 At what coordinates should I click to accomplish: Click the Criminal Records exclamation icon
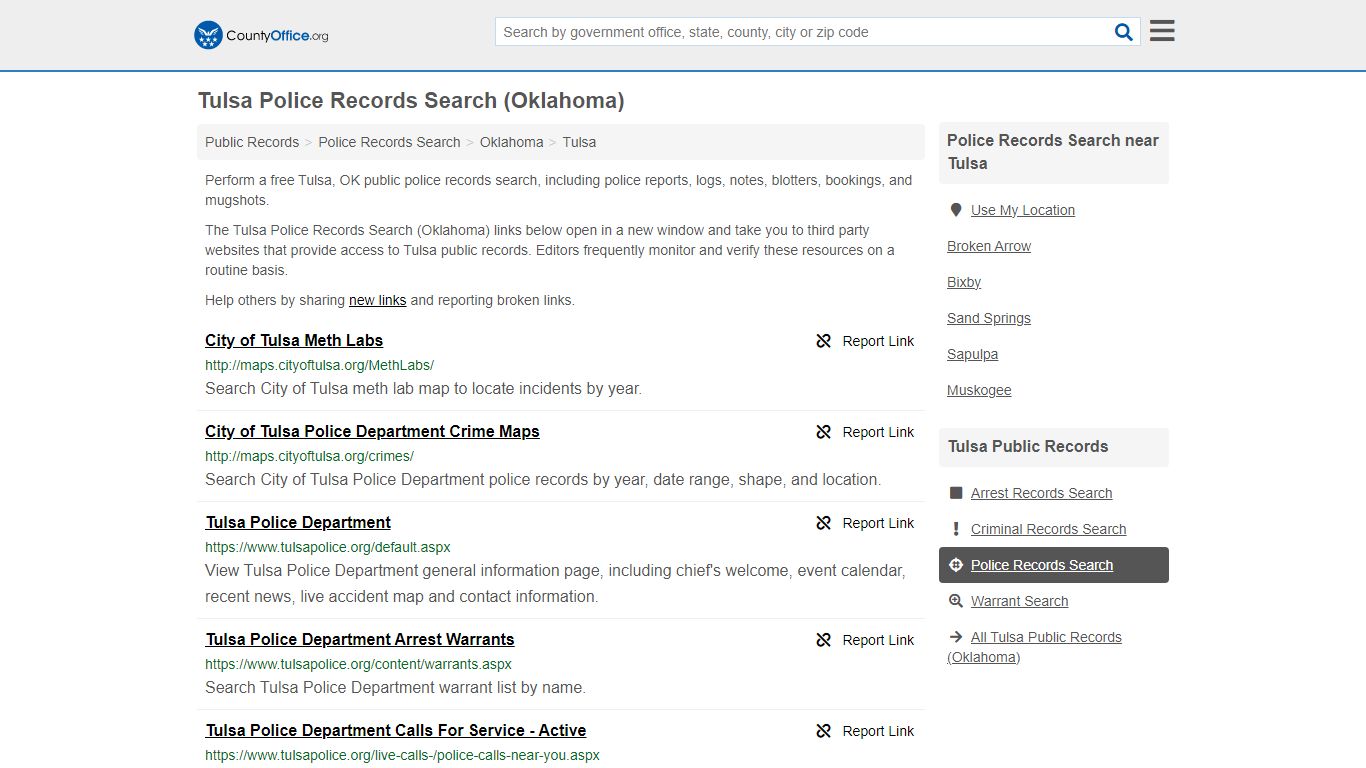(x=955, y=529)
